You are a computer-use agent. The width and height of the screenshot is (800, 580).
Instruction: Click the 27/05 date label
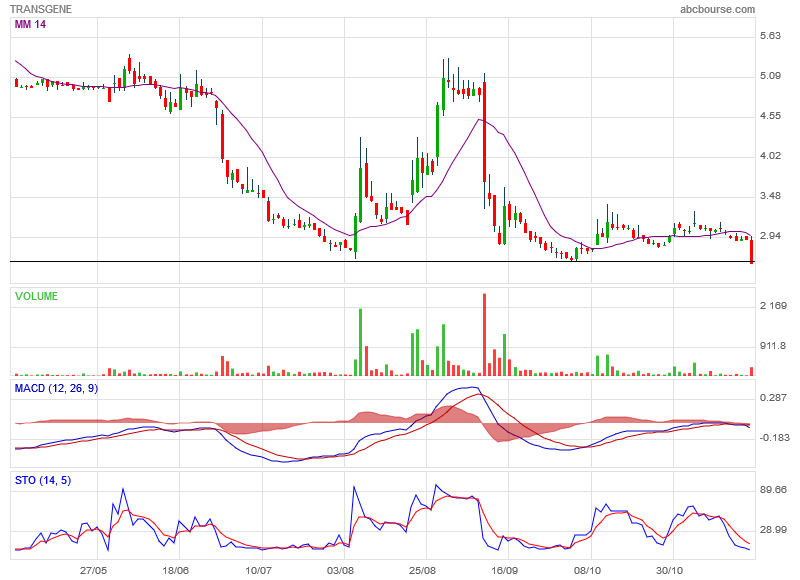[x=93, y=570]
